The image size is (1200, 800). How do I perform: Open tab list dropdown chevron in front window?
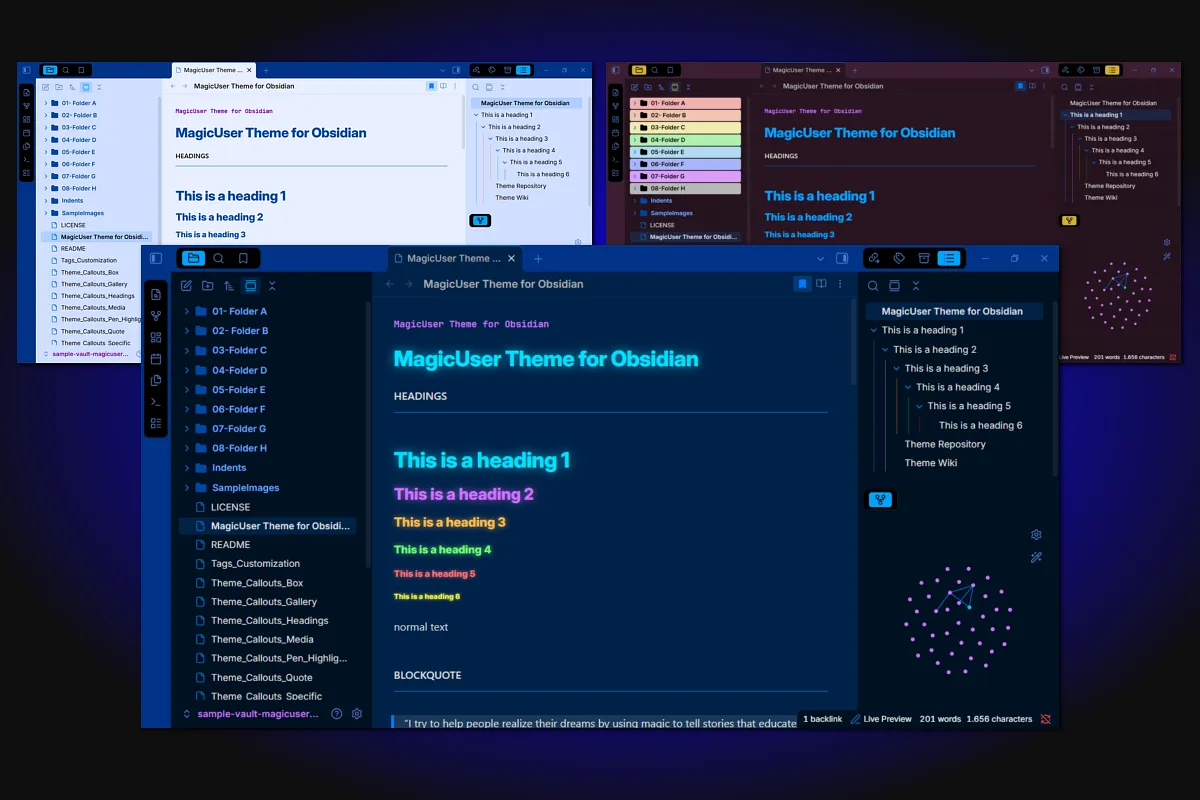pyautogui.click(x=821, y=258)
